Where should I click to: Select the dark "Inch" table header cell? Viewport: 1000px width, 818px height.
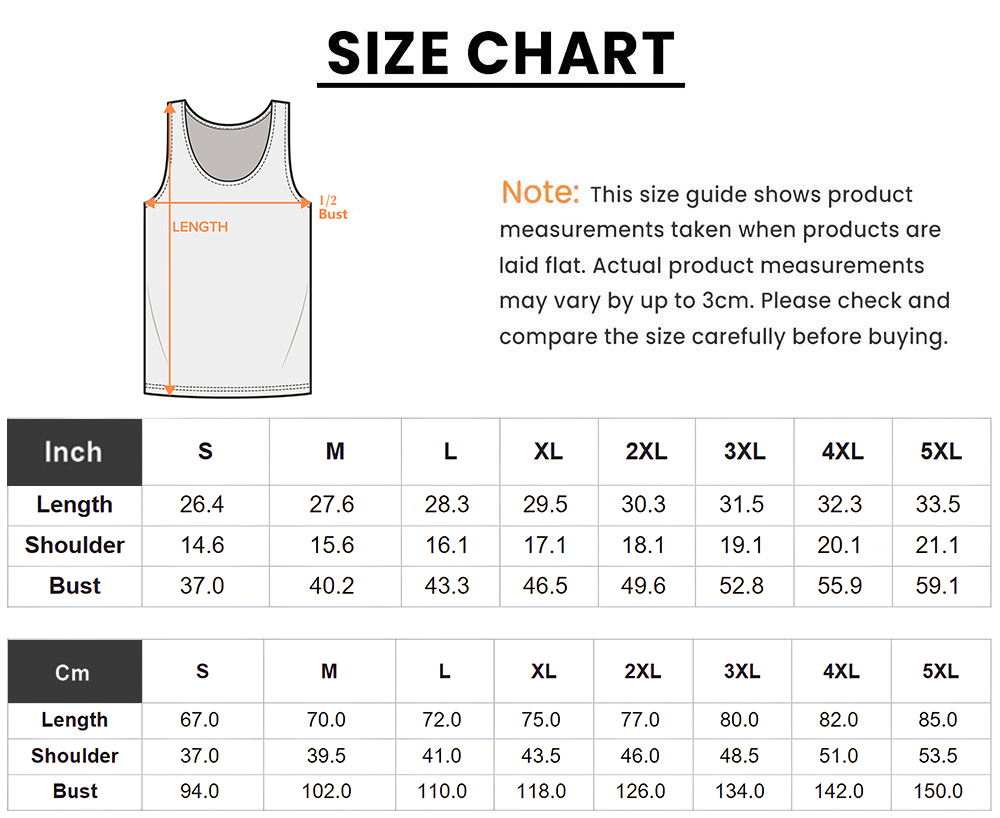point(74,452)
